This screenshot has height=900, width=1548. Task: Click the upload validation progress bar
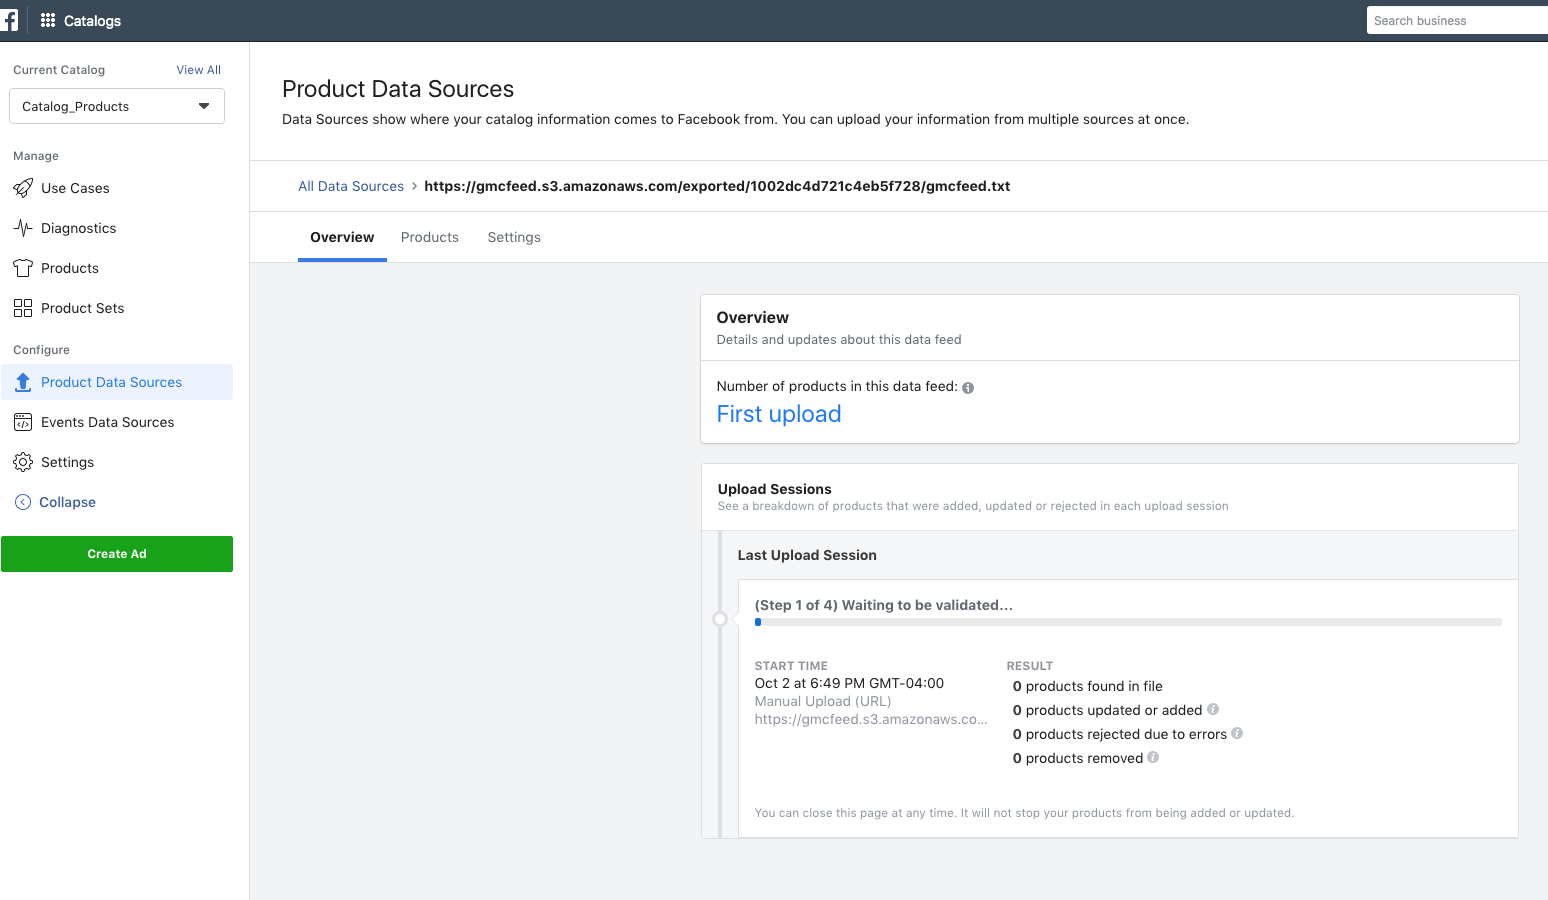(1128, 622)
